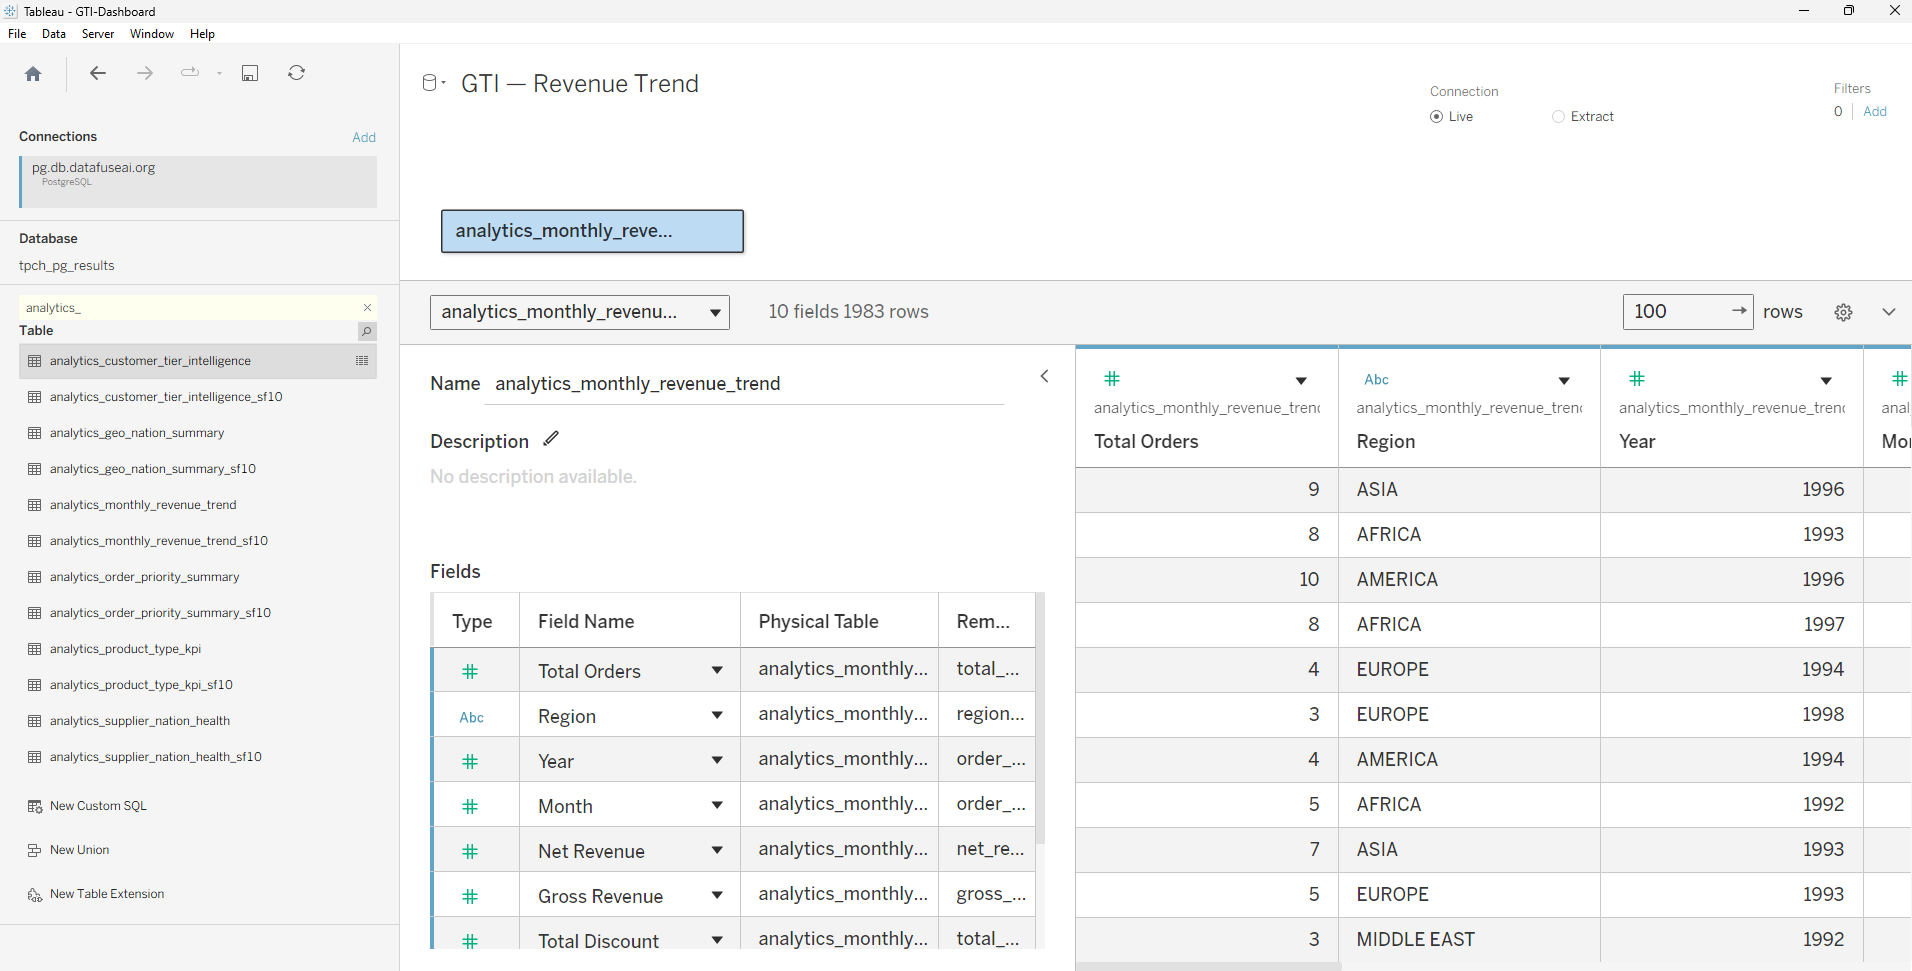This screenshot has width=1912, height=971.
Task: Add a new connection link
Action: pyautogui.click(x=364, y=137)
